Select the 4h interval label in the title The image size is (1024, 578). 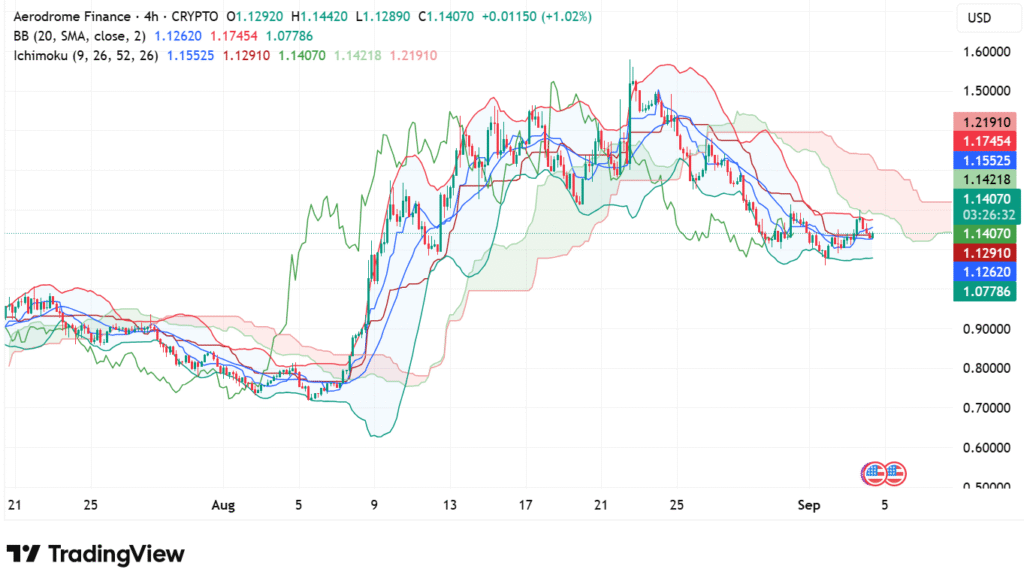point(151,17)
